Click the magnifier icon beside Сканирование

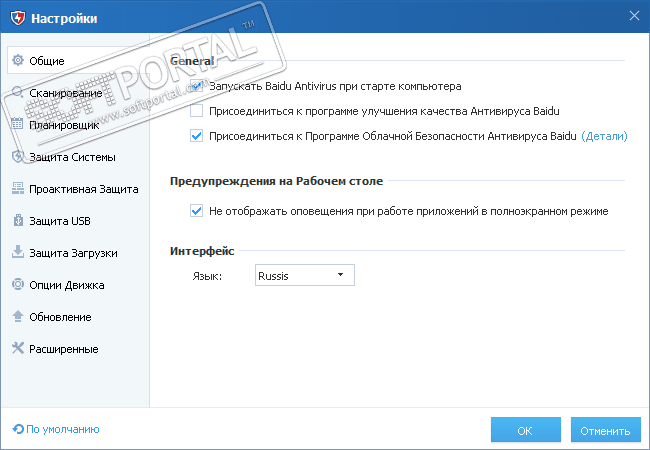click(18, 92)
